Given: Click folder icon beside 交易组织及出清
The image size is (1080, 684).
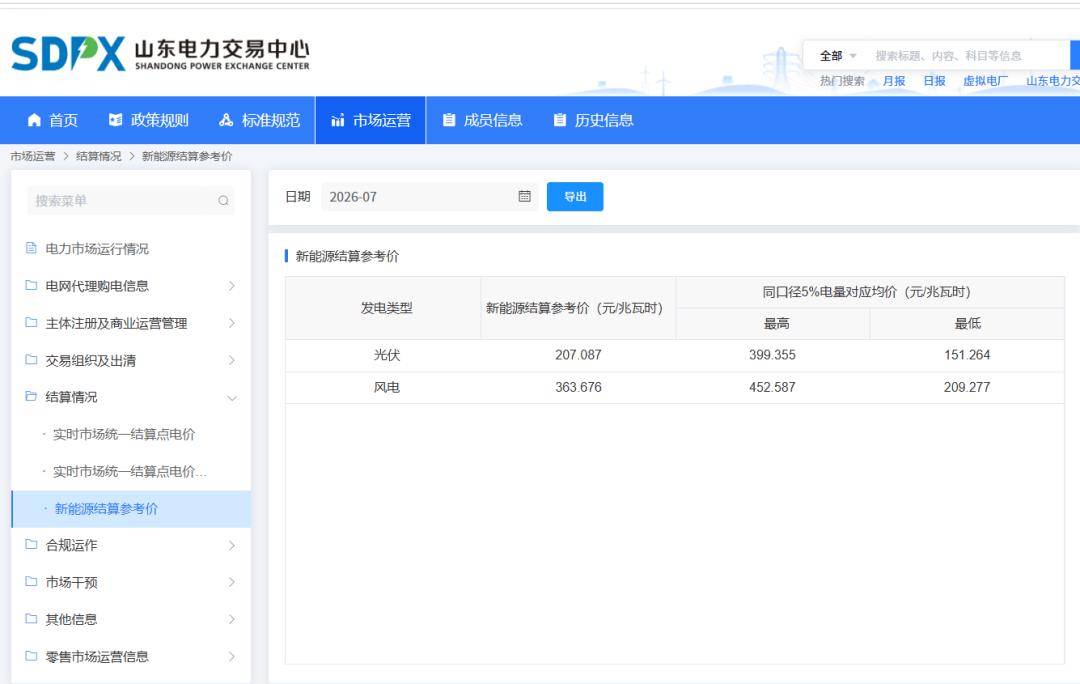Looking at the screenshot, I should coord(31,360).
